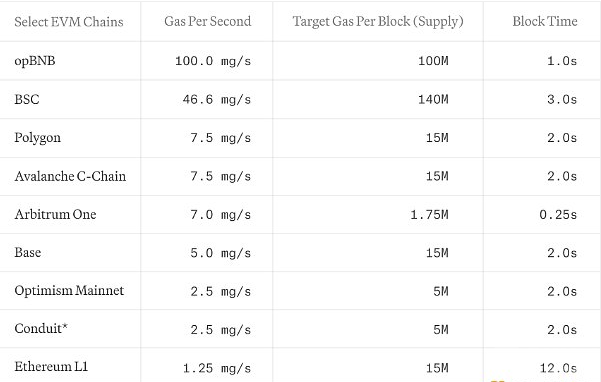Click the Block Time column header
Viewport: 601px width, 382px height.
coord(545,21)
